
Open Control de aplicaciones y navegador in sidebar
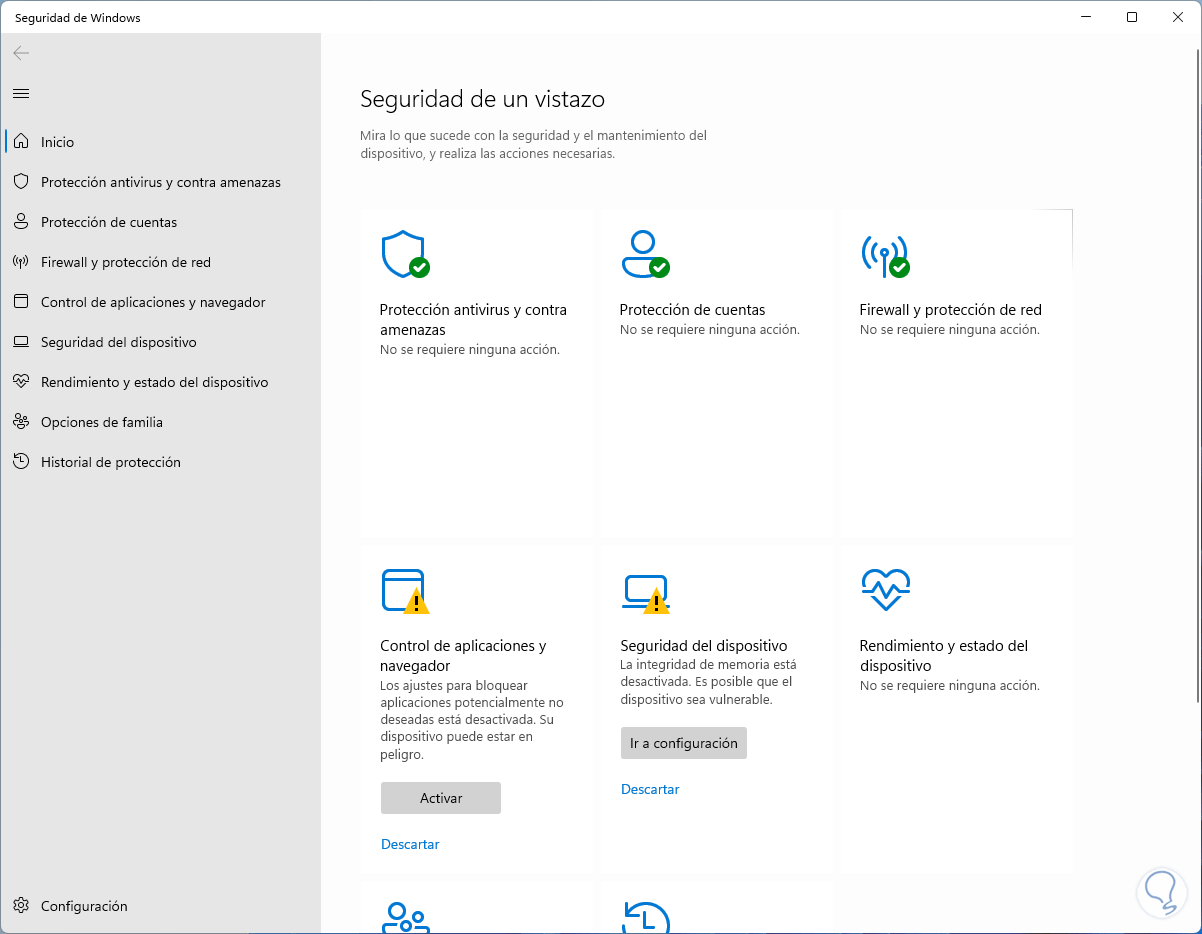click(160, 302)
